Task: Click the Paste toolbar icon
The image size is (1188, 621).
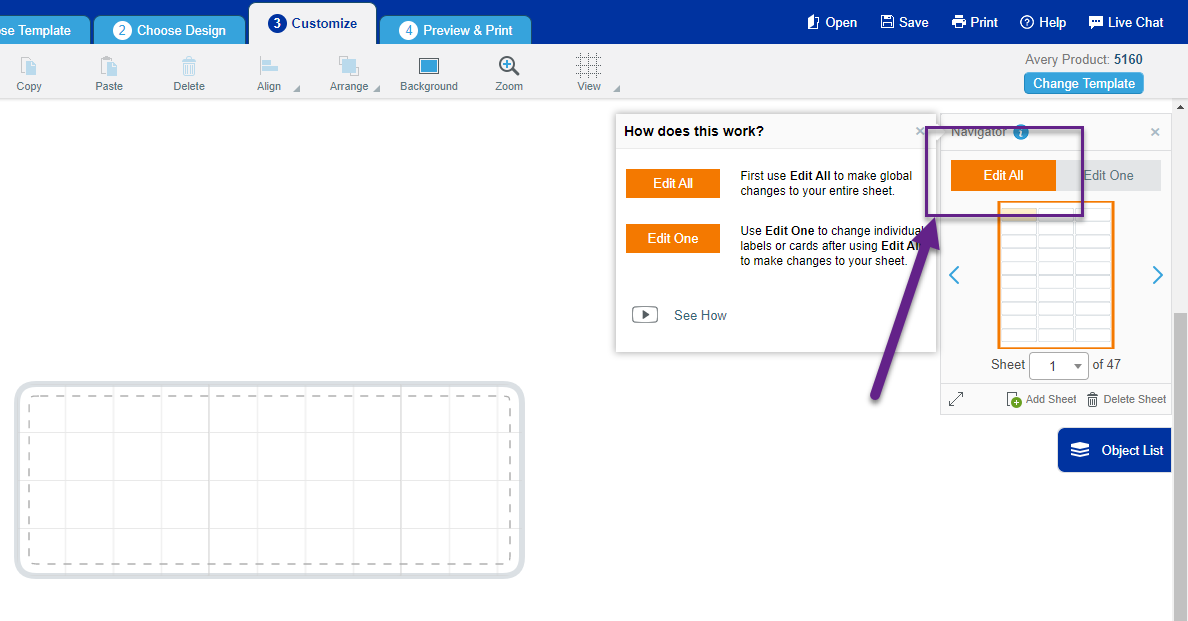Action: pos(108,67)
